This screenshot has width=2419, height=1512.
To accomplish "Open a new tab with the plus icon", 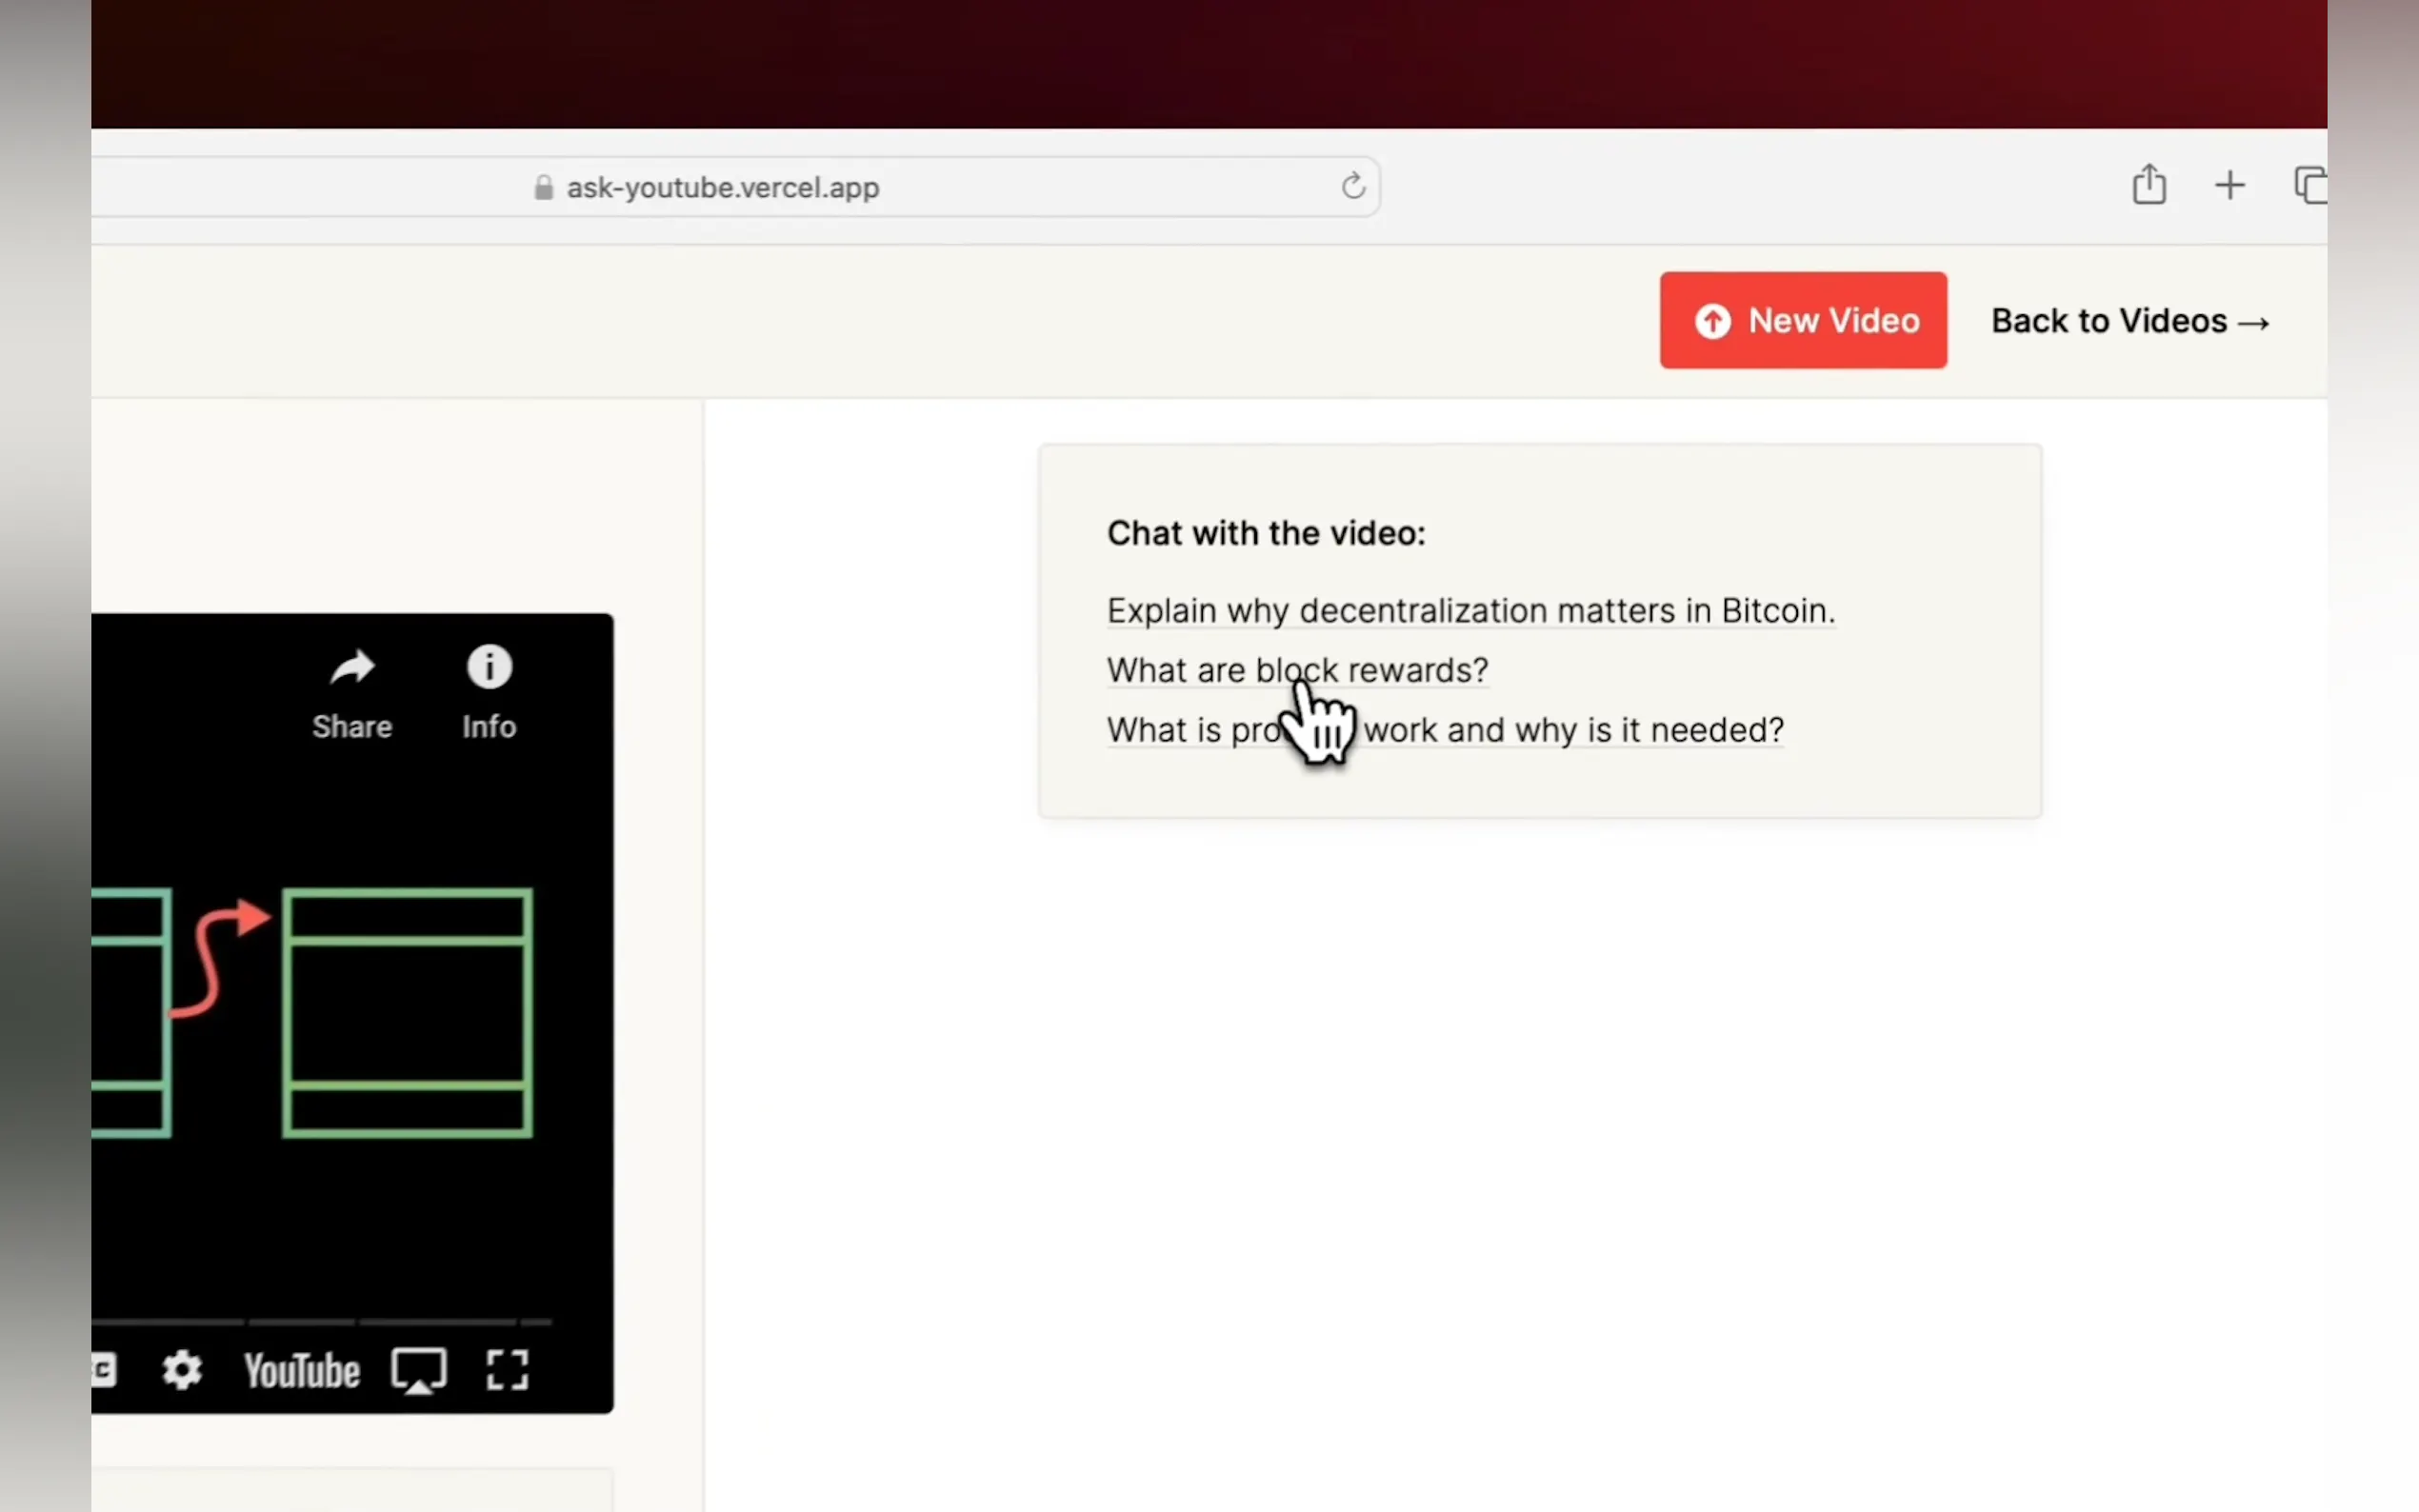I will (2230, 185).
